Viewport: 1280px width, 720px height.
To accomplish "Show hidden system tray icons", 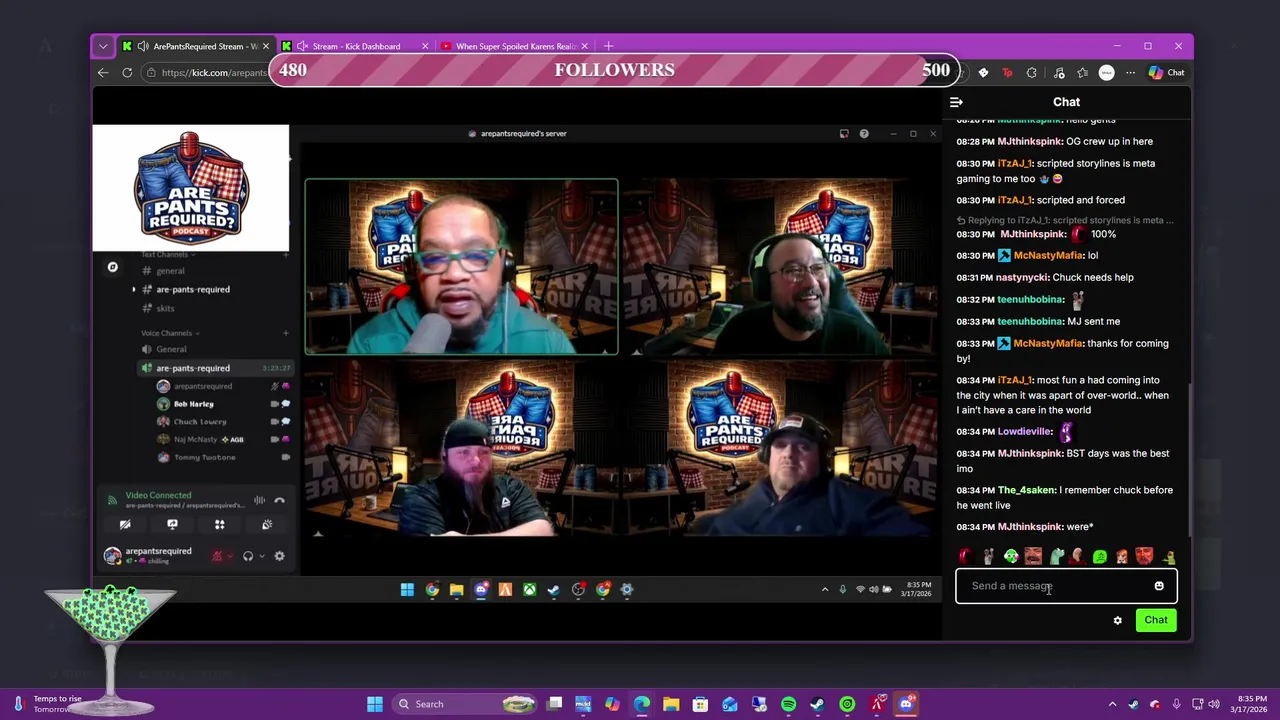I will [1112, 704].
